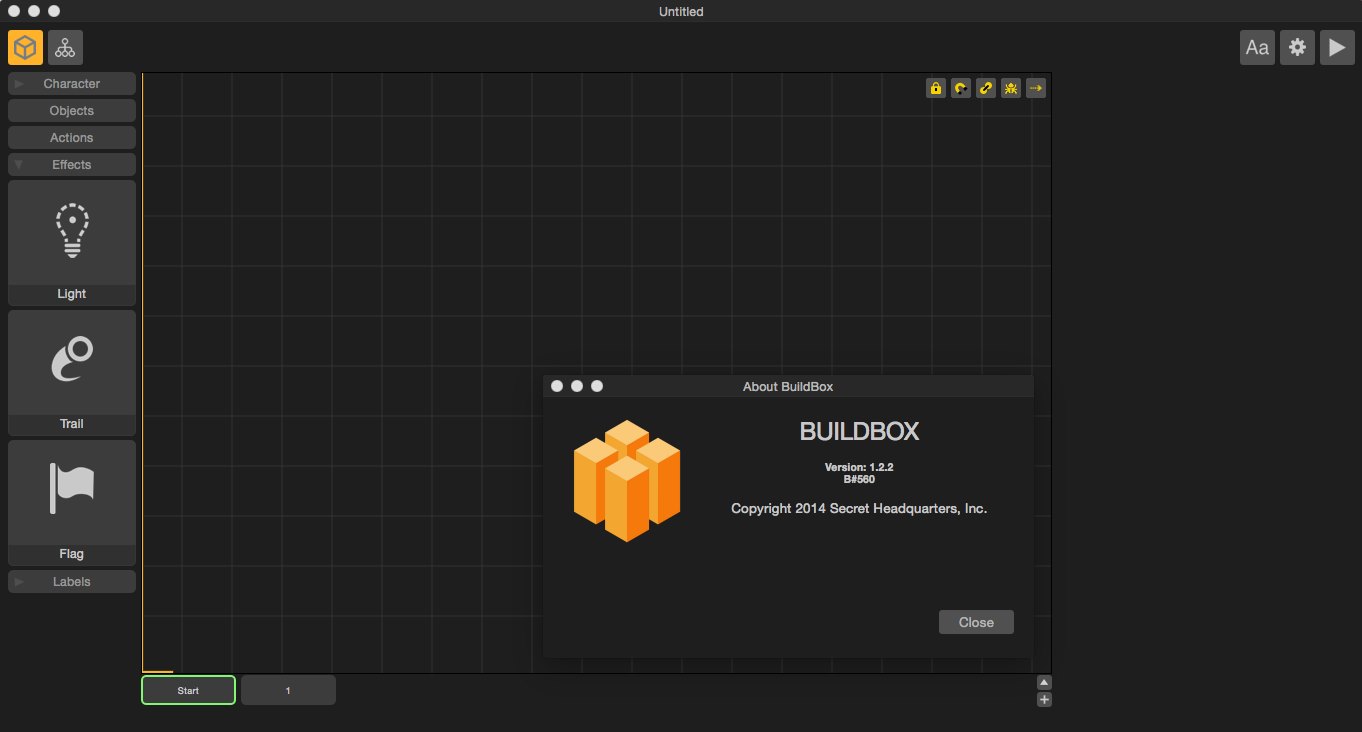Screen dimensions: 1362x732
Task: Toggle the chain link icon
Action: tap(986, 88)
